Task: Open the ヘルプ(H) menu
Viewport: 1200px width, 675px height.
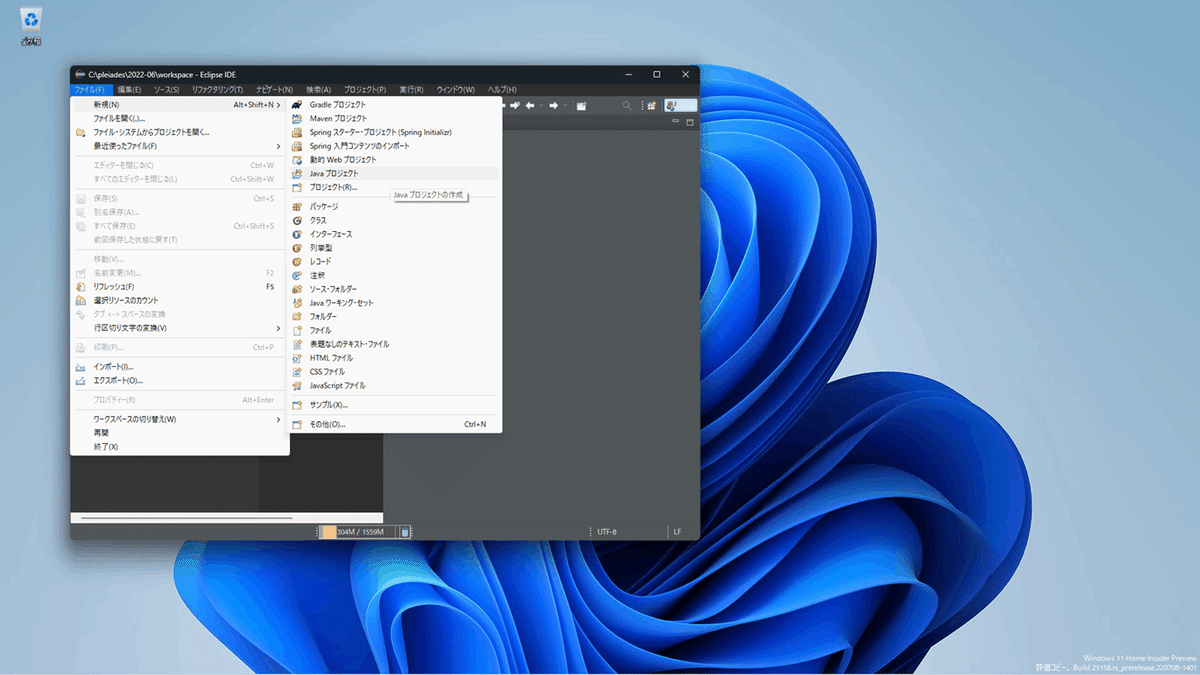Action: click(x=502, y=90)
